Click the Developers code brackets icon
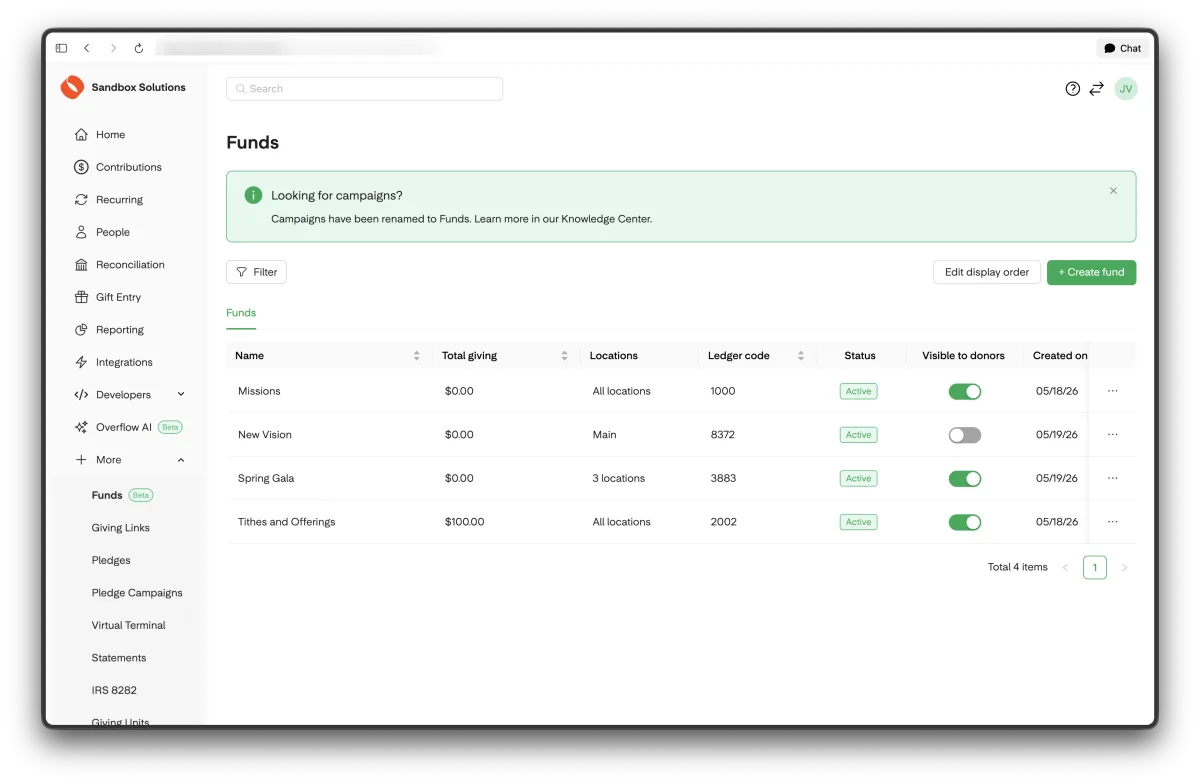Screen dimensions: 1200x784 coord(81,395)
